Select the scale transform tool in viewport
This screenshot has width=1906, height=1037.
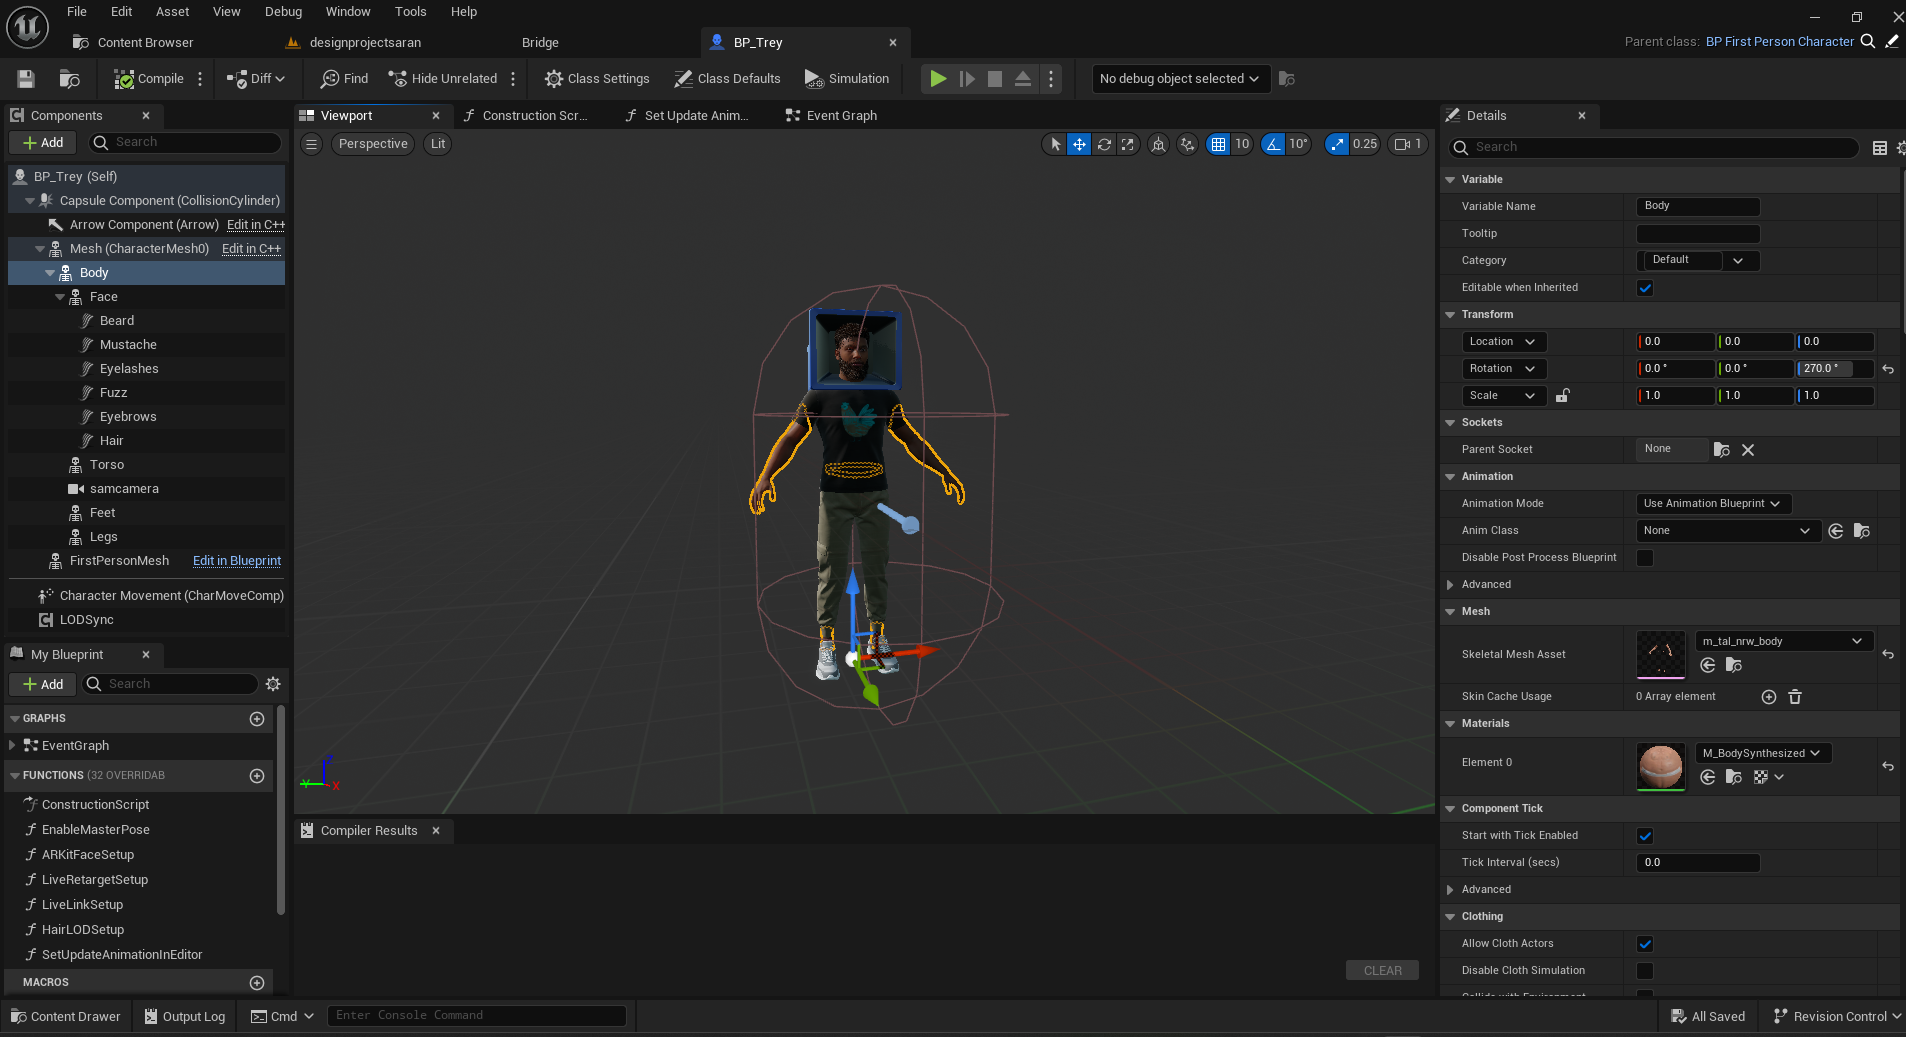pyautogui.click(x=1128, y=144)
